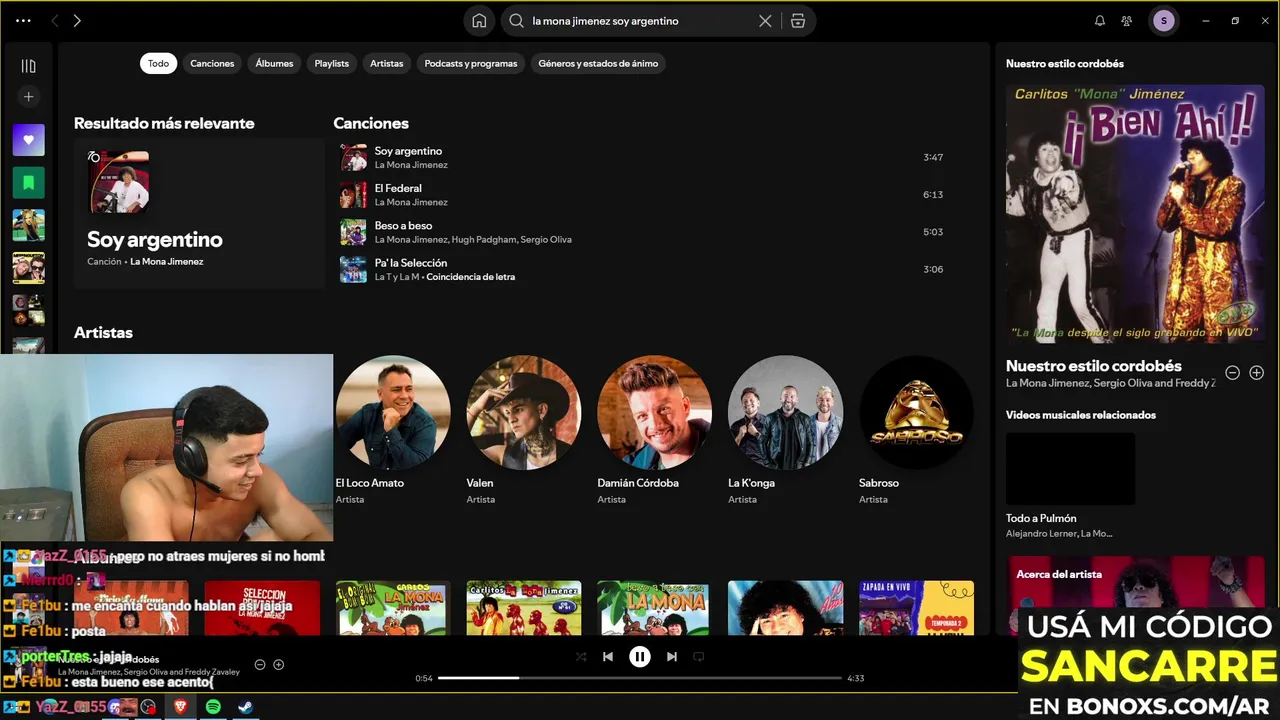
Task: Click the sidebar plus to create a playlist
Action: click(28, 97)
